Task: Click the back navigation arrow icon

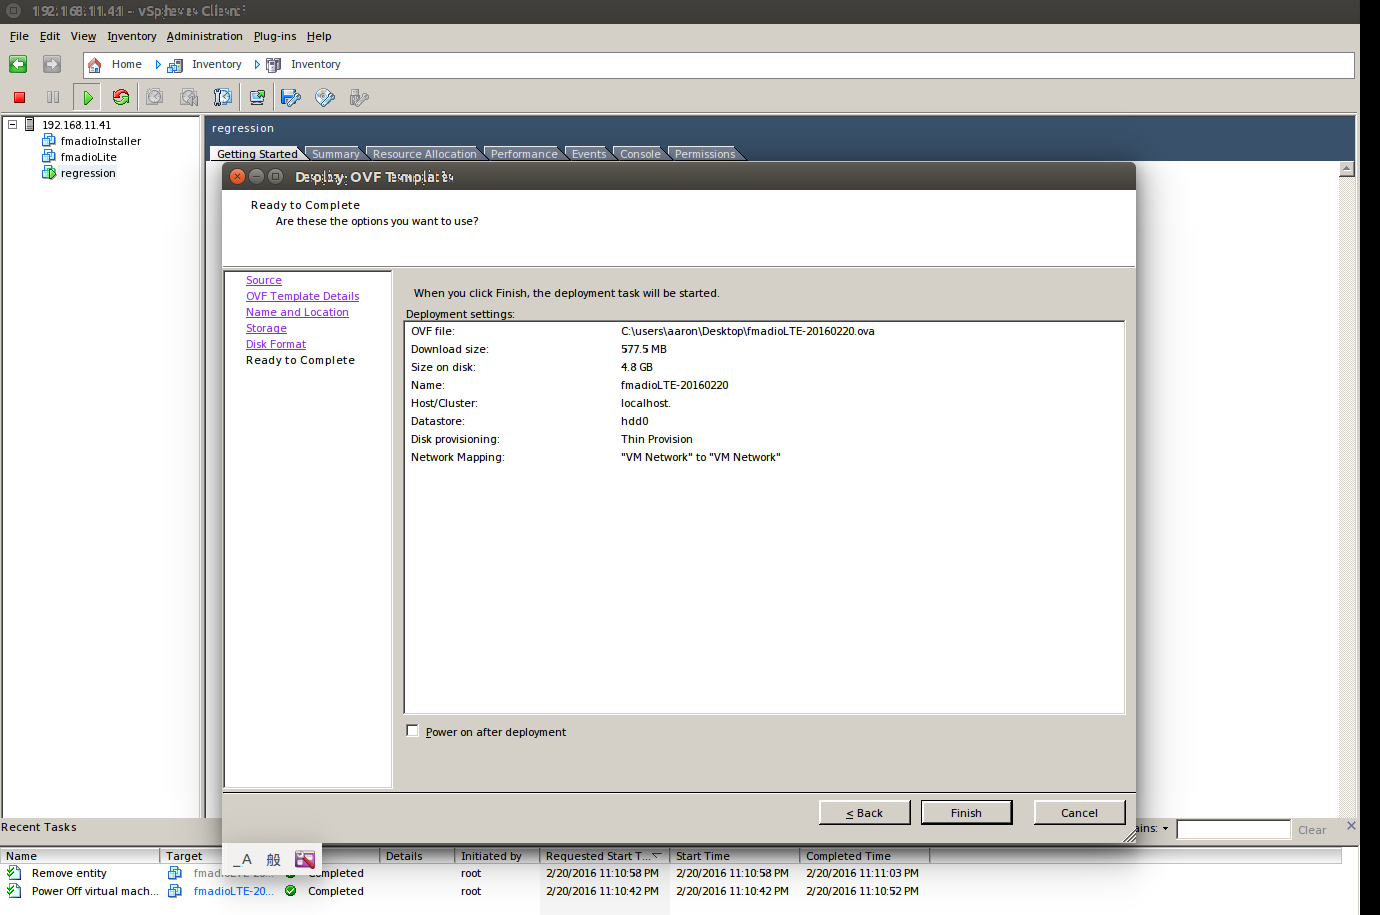Action: coord(17,64)
